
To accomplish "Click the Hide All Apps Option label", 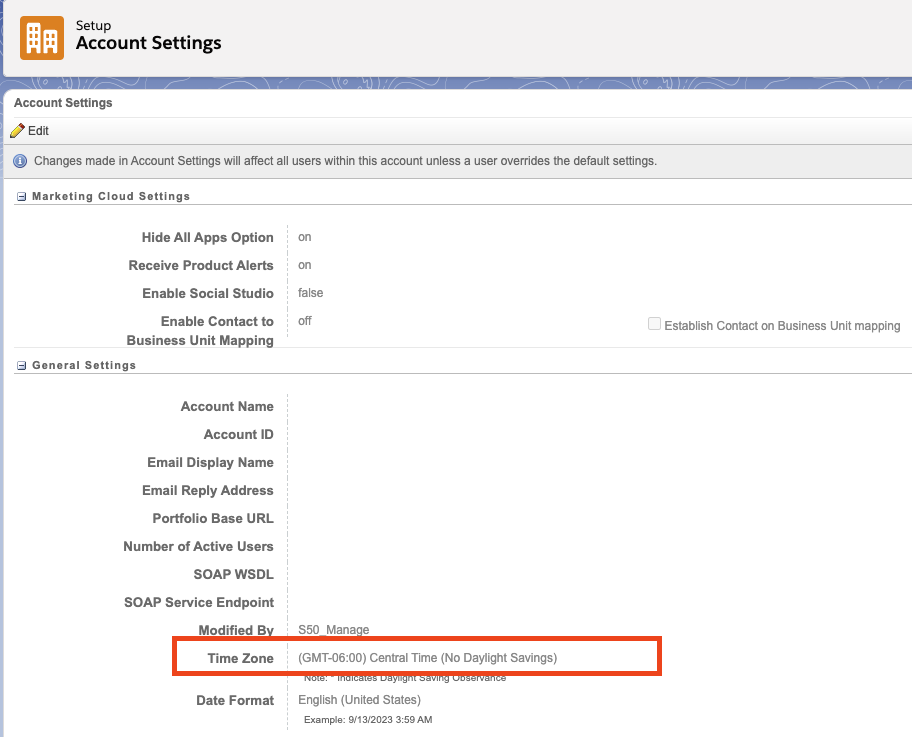I will pos(208,237).
